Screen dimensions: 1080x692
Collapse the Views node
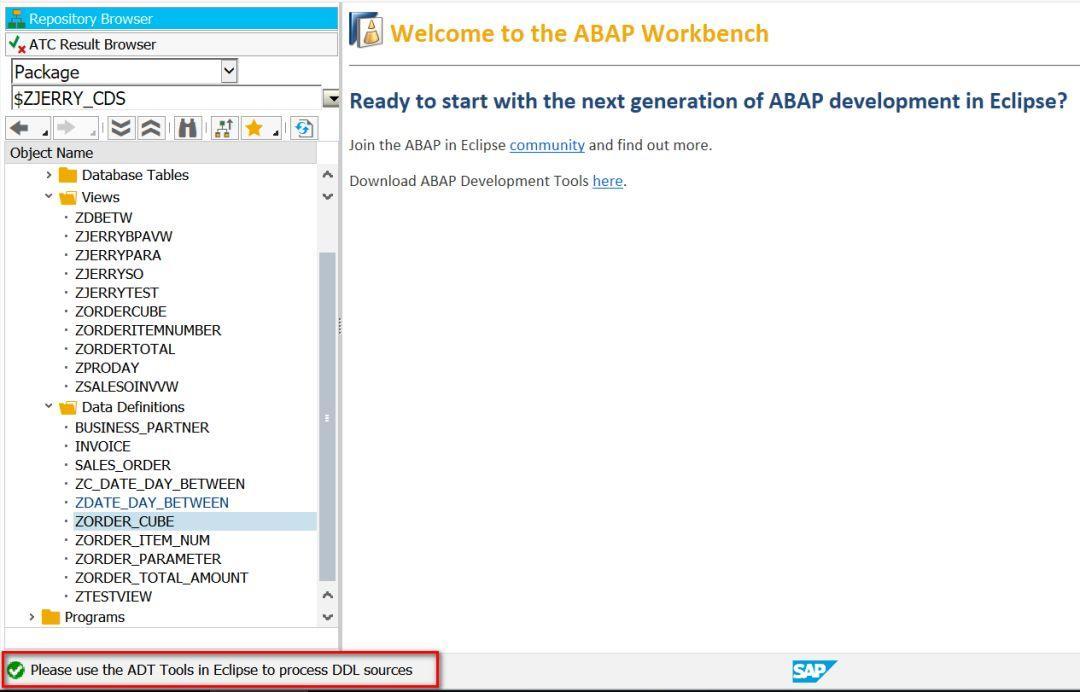point(48,196)
